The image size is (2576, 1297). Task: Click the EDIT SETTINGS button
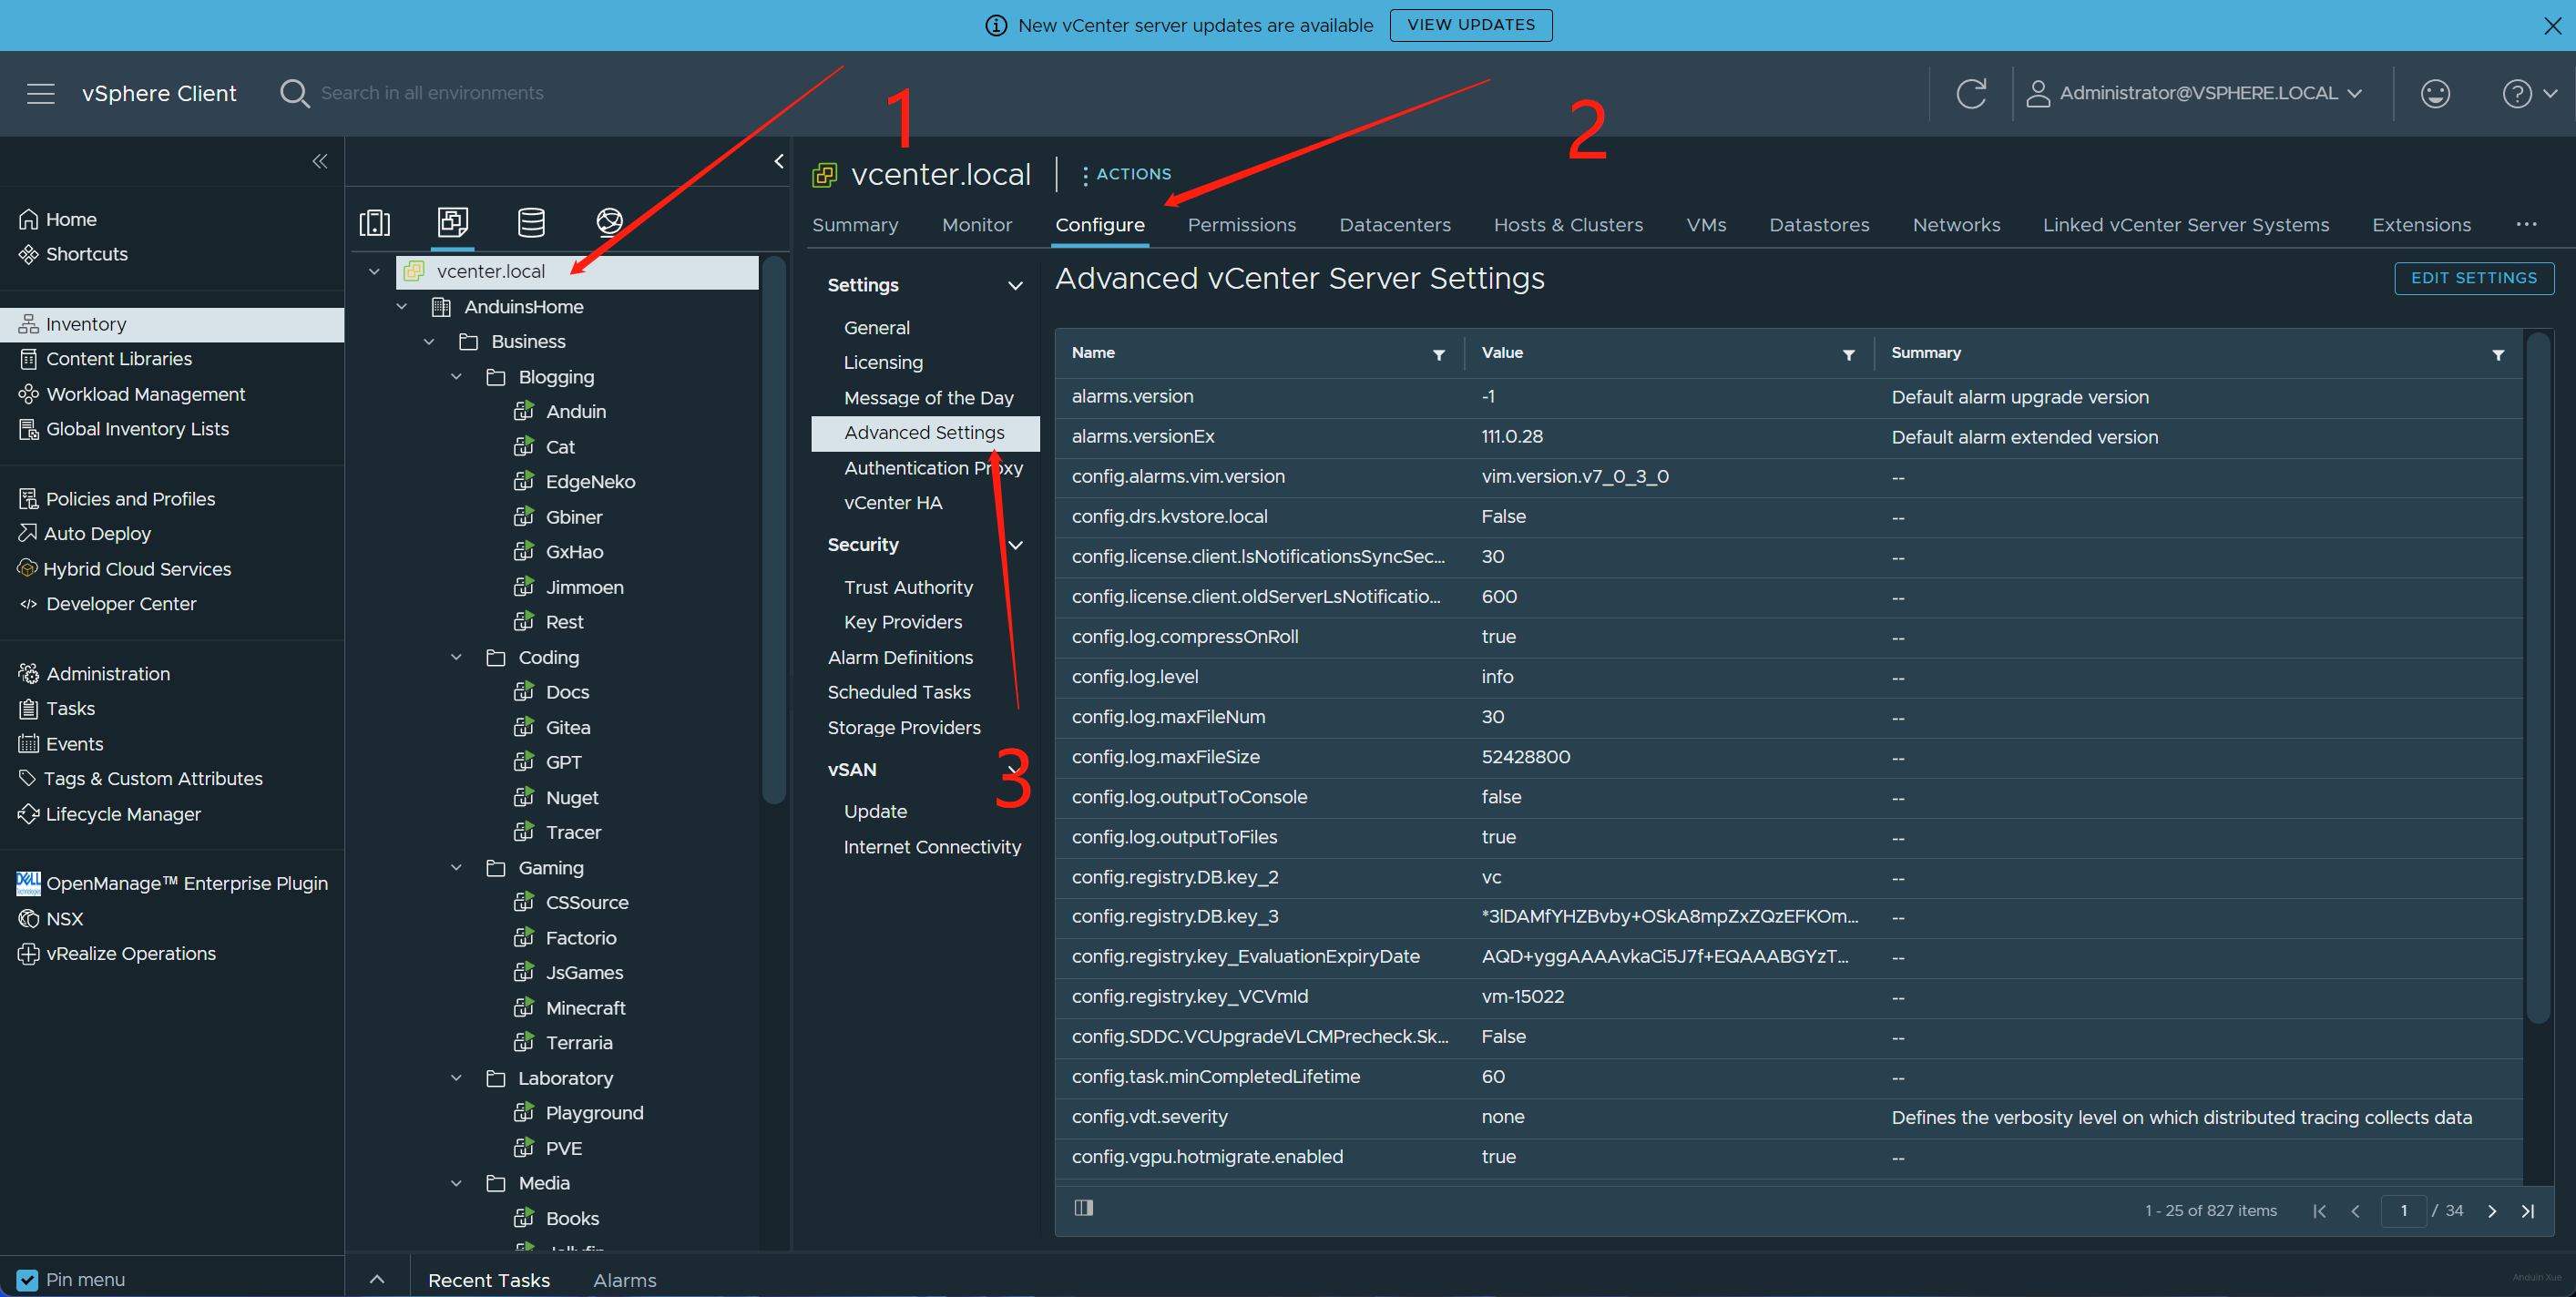(x=2473, y=278)
